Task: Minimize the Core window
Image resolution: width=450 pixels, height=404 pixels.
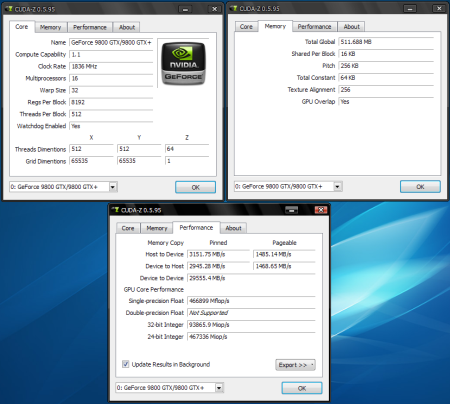Action: point(185,9)
